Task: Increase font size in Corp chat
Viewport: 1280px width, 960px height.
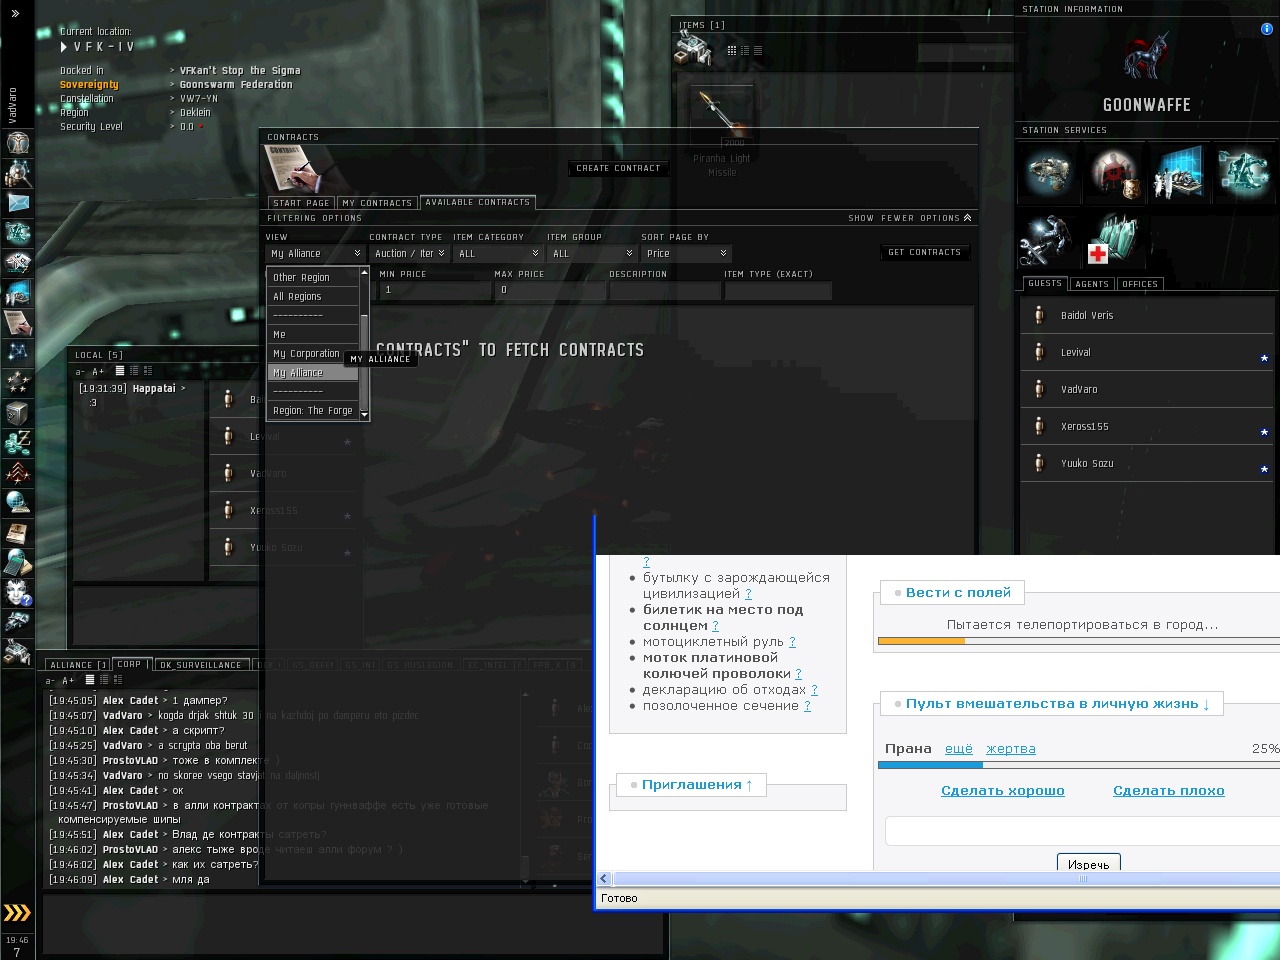Action: (x=68, y=681)
